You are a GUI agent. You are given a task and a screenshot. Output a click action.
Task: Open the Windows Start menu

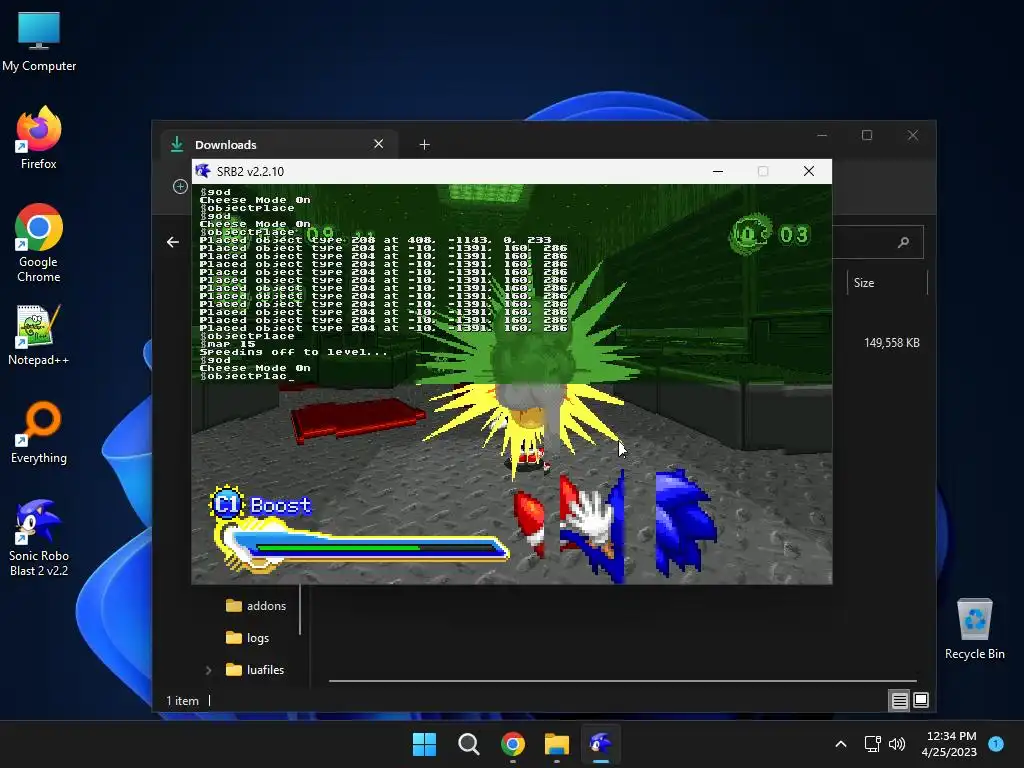click(424, 744)
